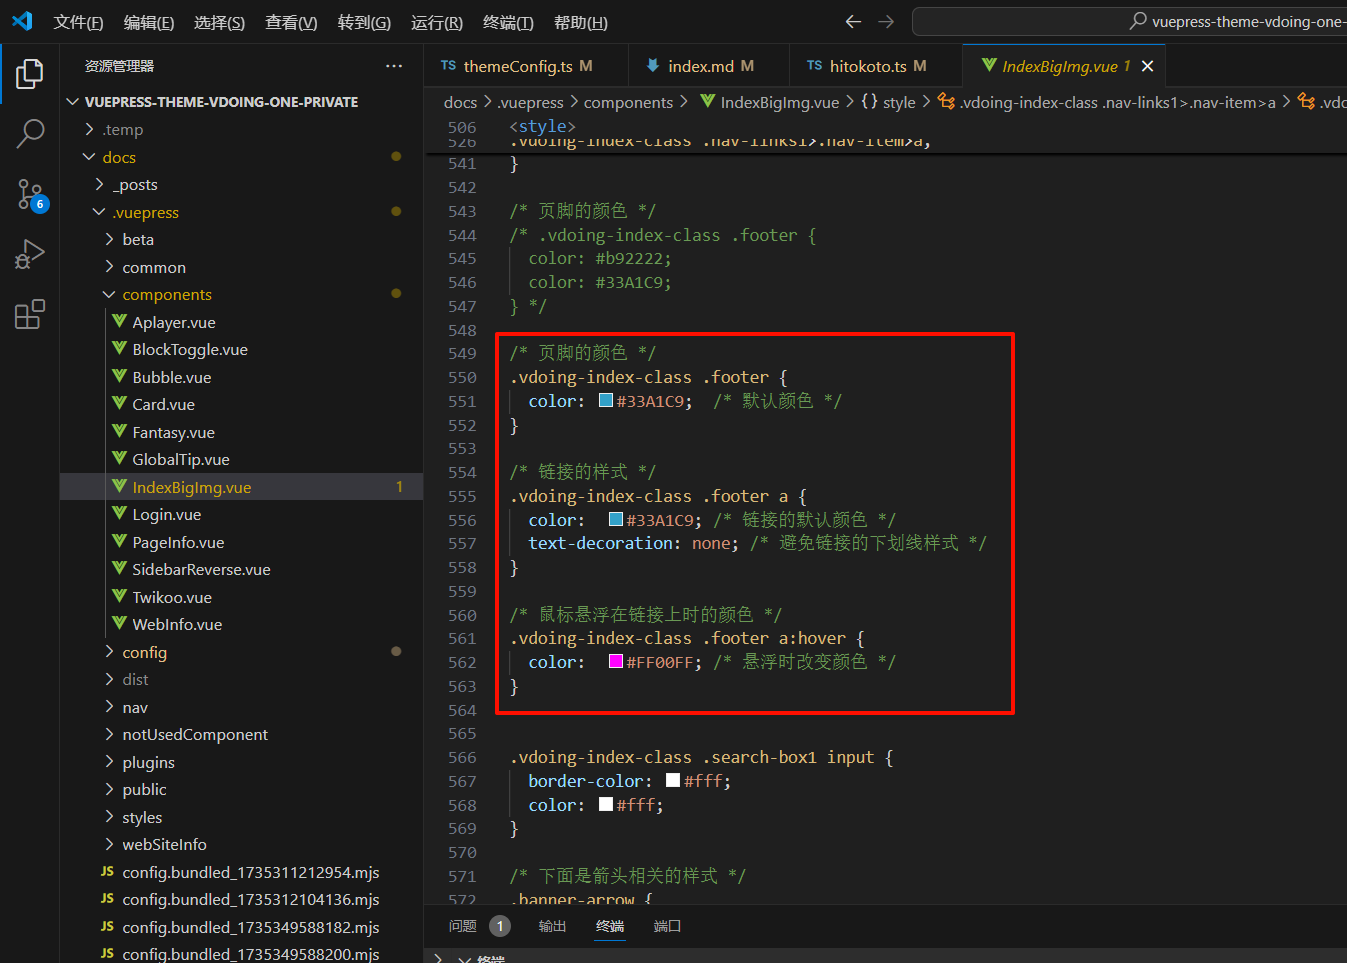Switch to 端口 panel tab

[x=667, y=926]
